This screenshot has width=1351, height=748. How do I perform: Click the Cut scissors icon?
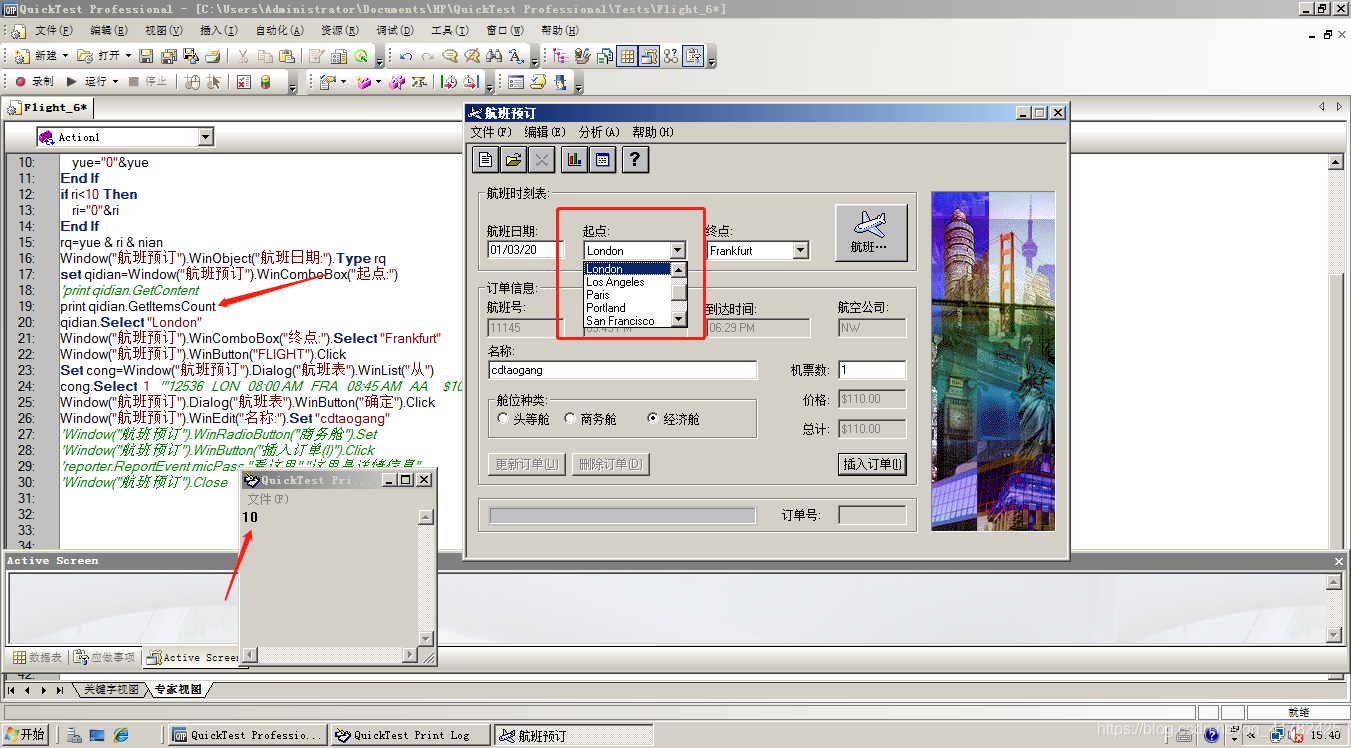pyautogui.click(x=243, y=56)
